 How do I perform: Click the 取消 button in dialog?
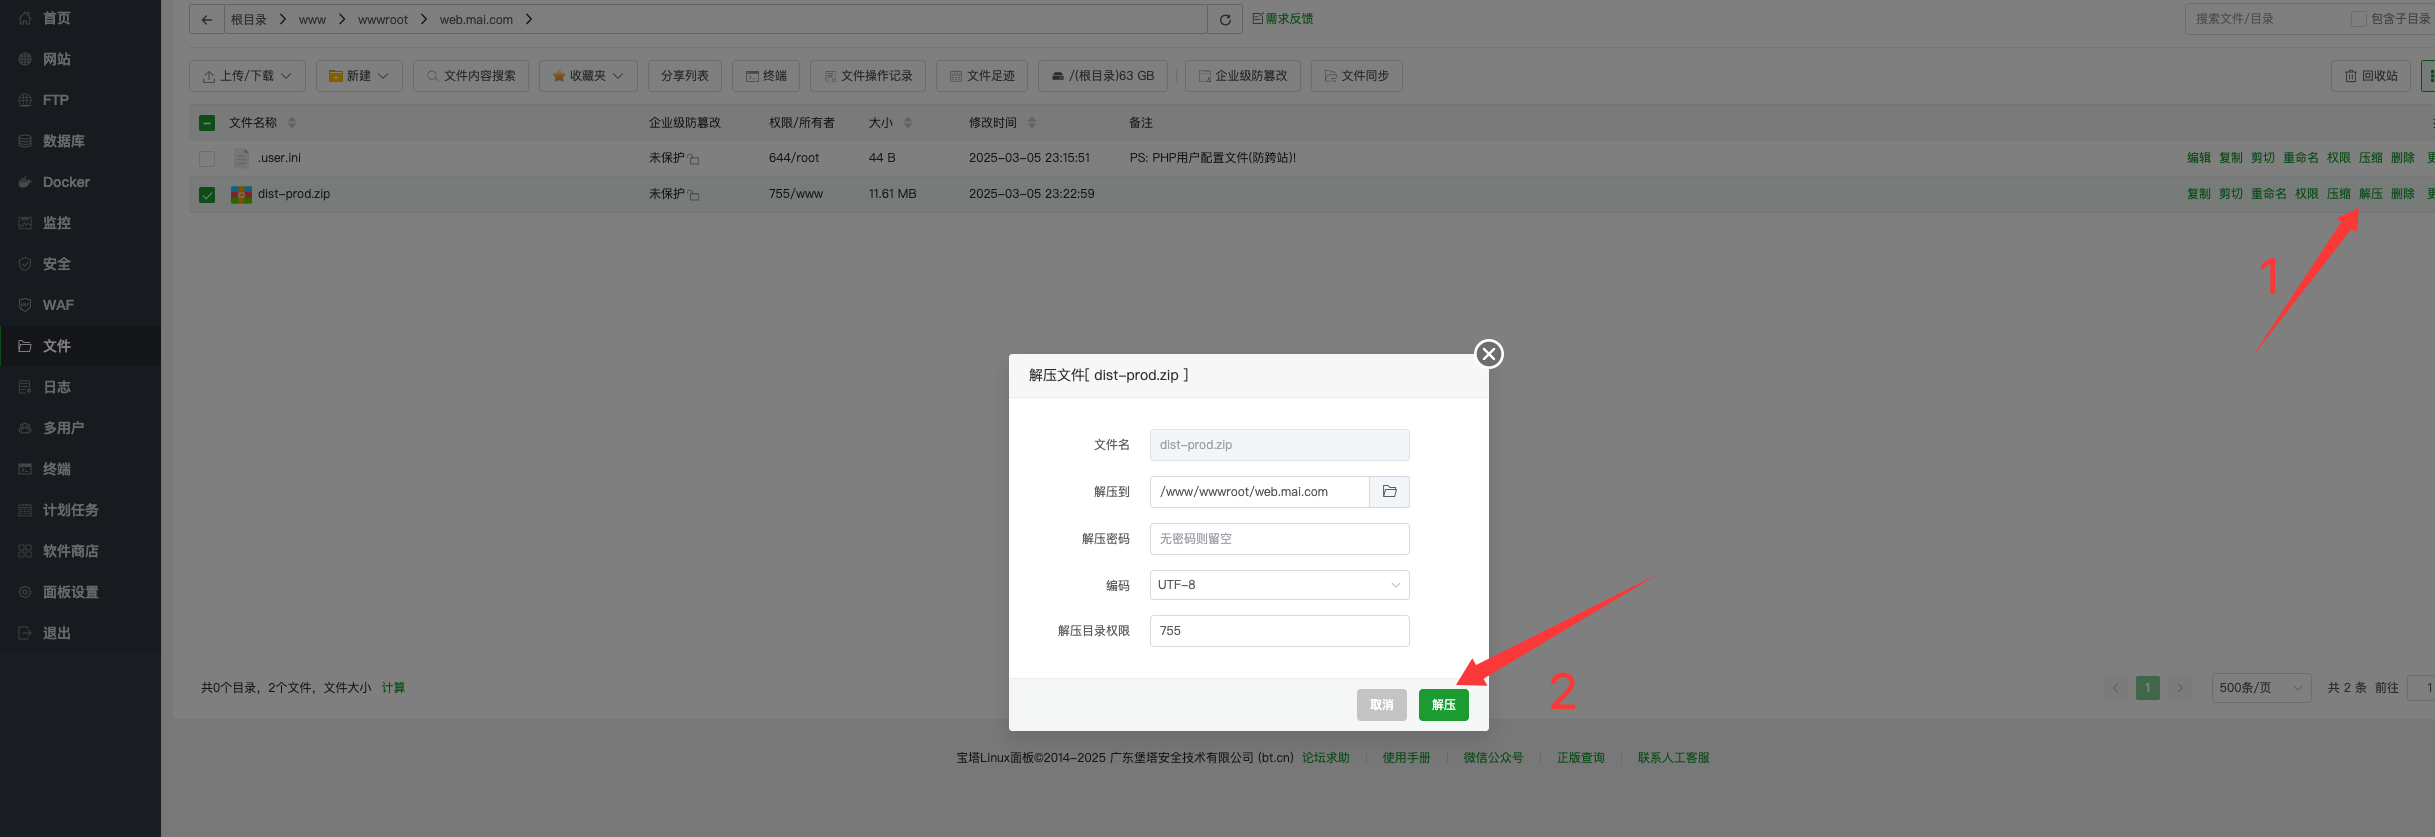coord(1381,705)
